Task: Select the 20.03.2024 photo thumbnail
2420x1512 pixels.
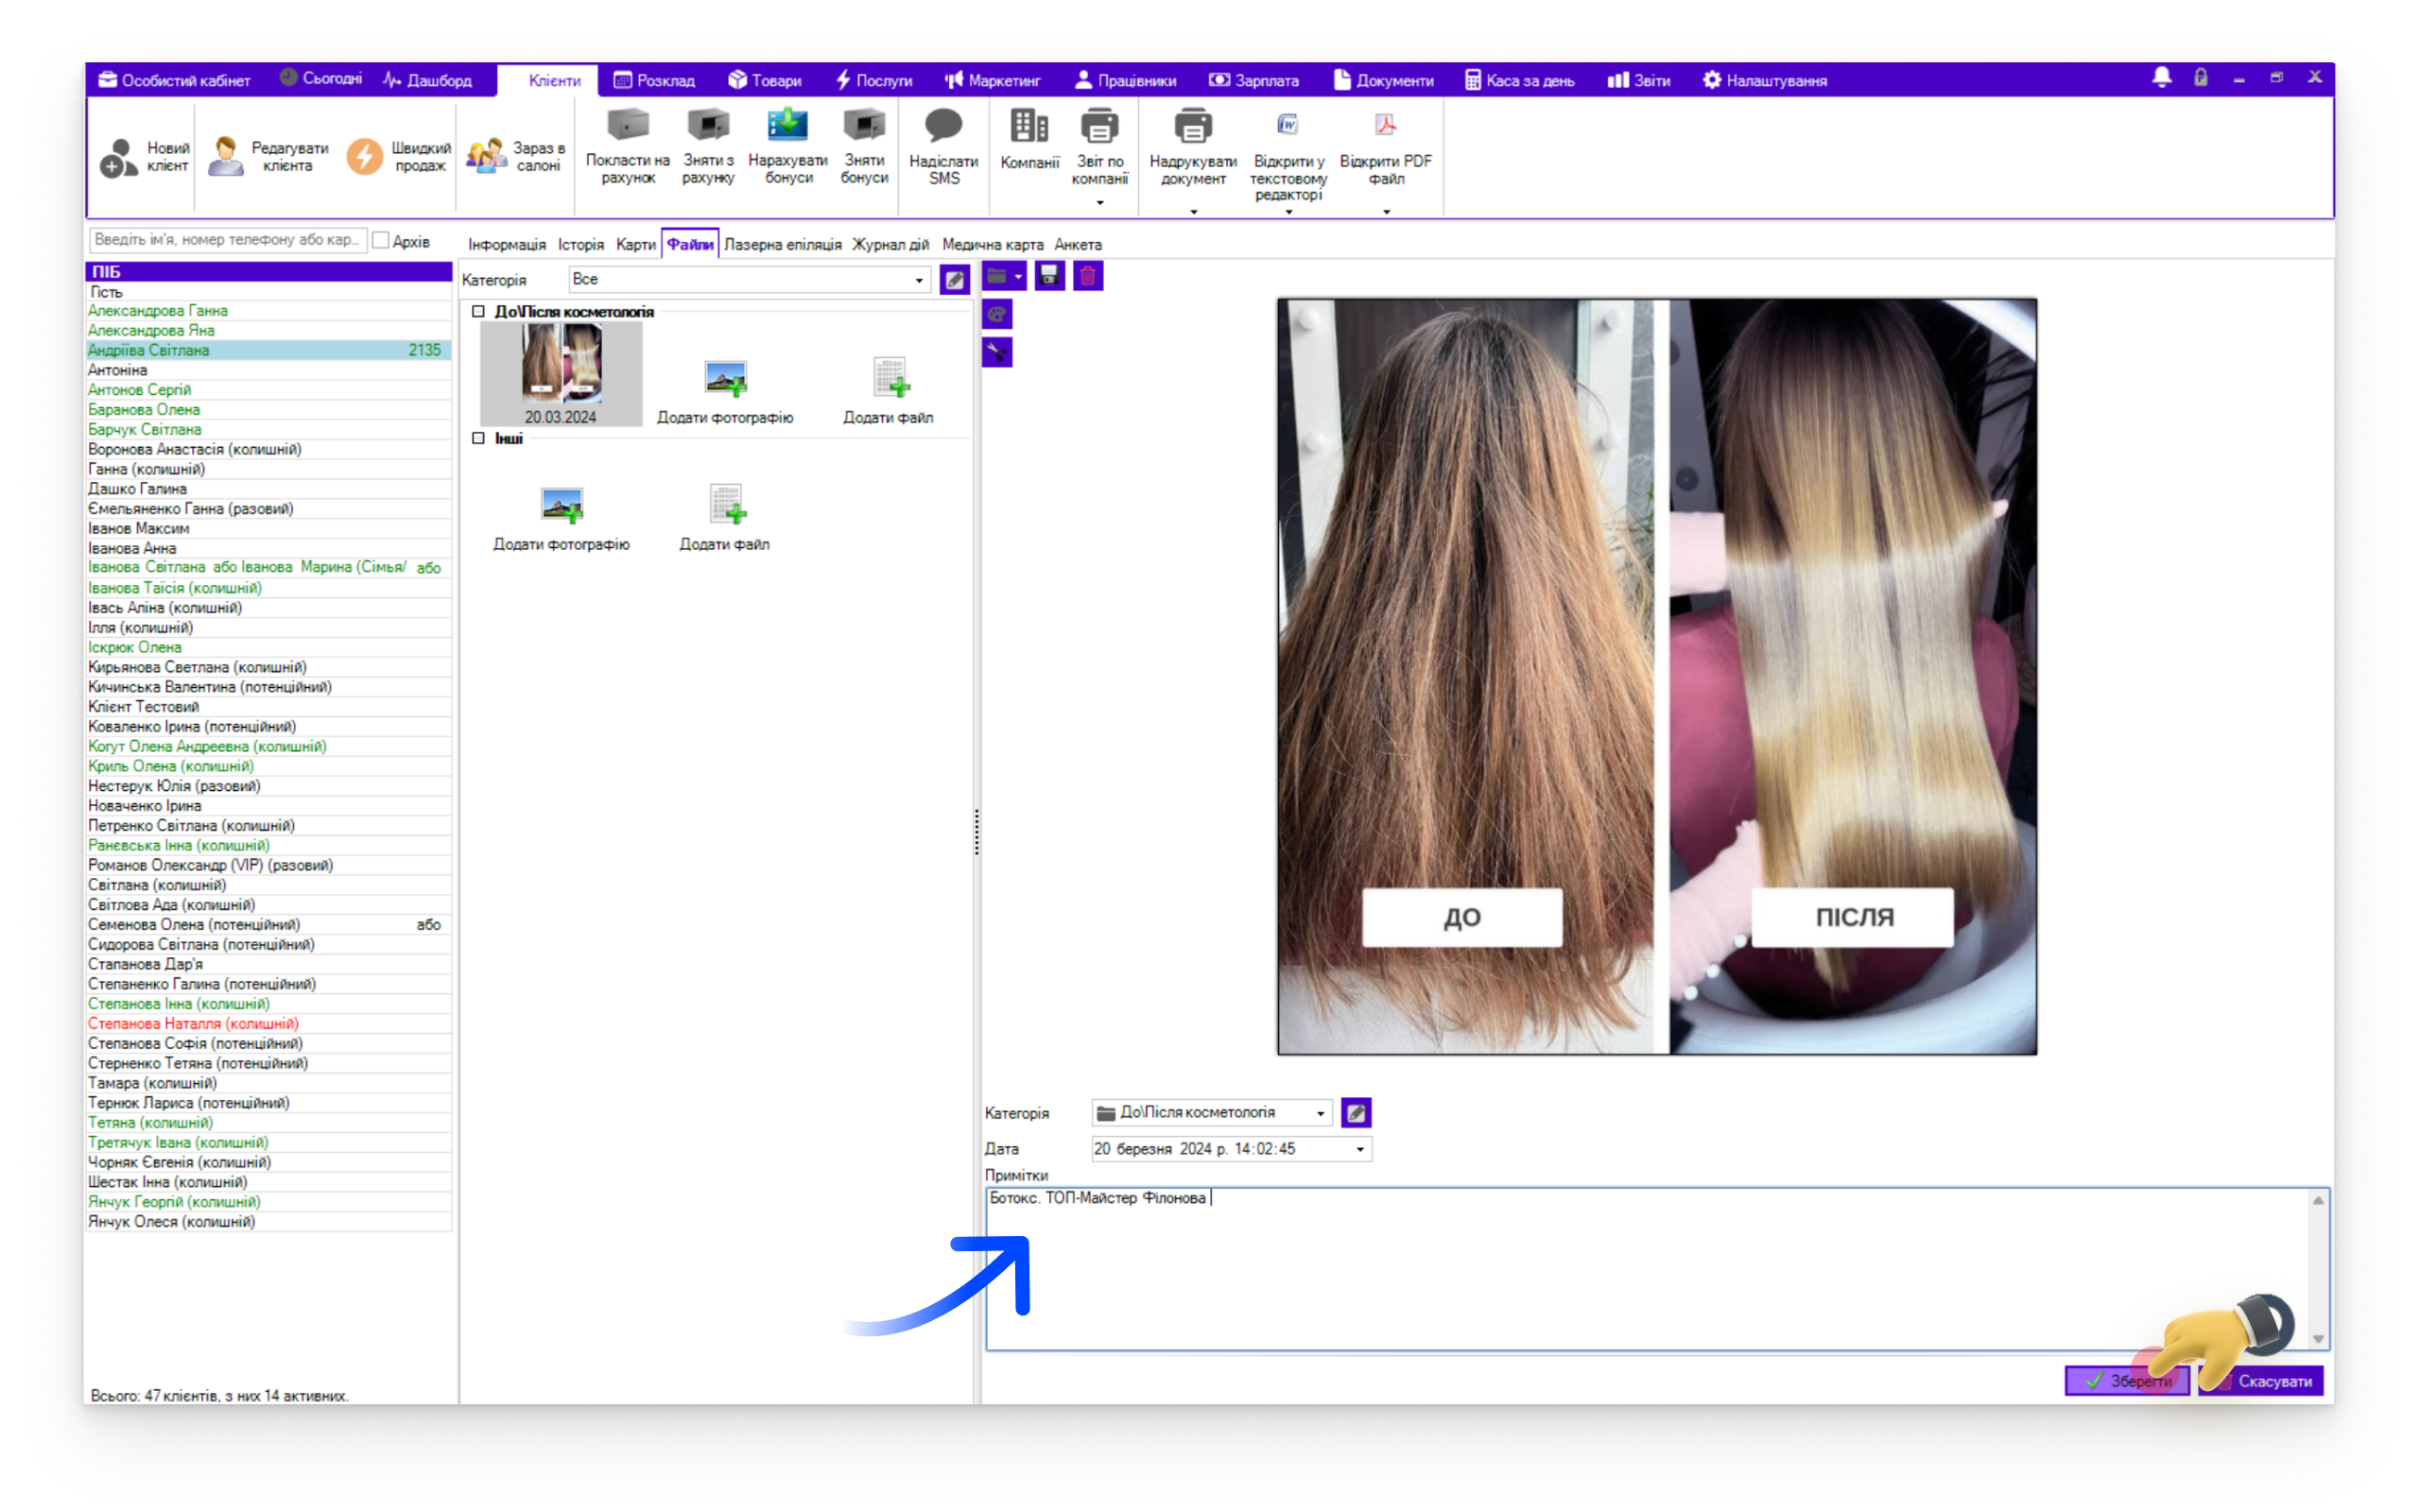Action: coord(561,375)
